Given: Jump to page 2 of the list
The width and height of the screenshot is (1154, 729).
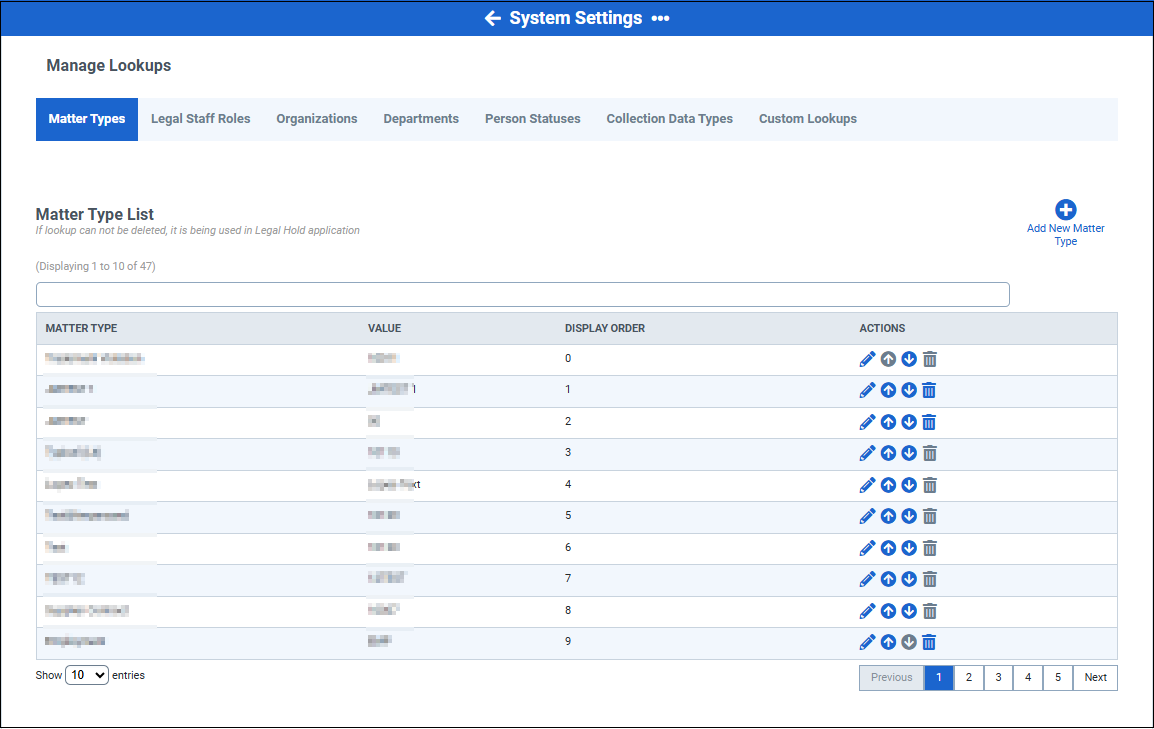Looking at the screenshot, I should point(969,678).
